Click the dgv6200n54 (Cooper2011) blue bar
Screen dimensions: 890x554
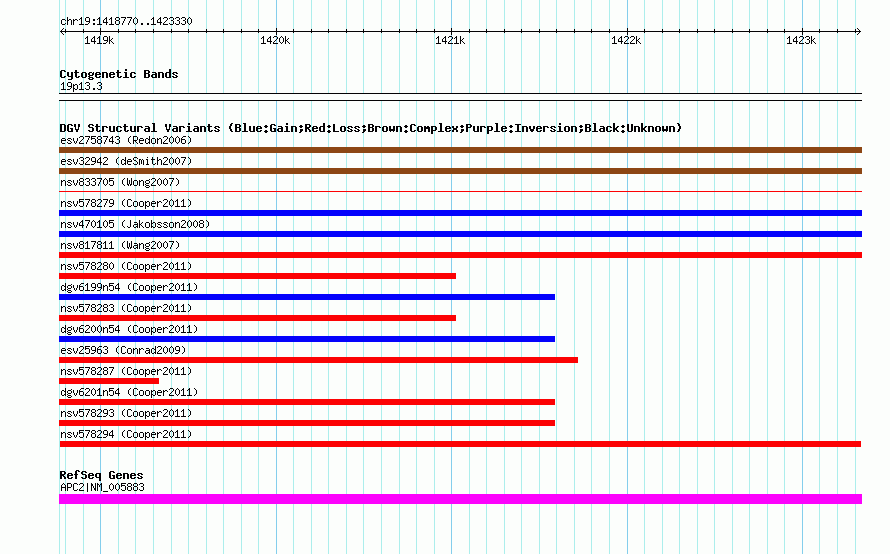[307, 339]
